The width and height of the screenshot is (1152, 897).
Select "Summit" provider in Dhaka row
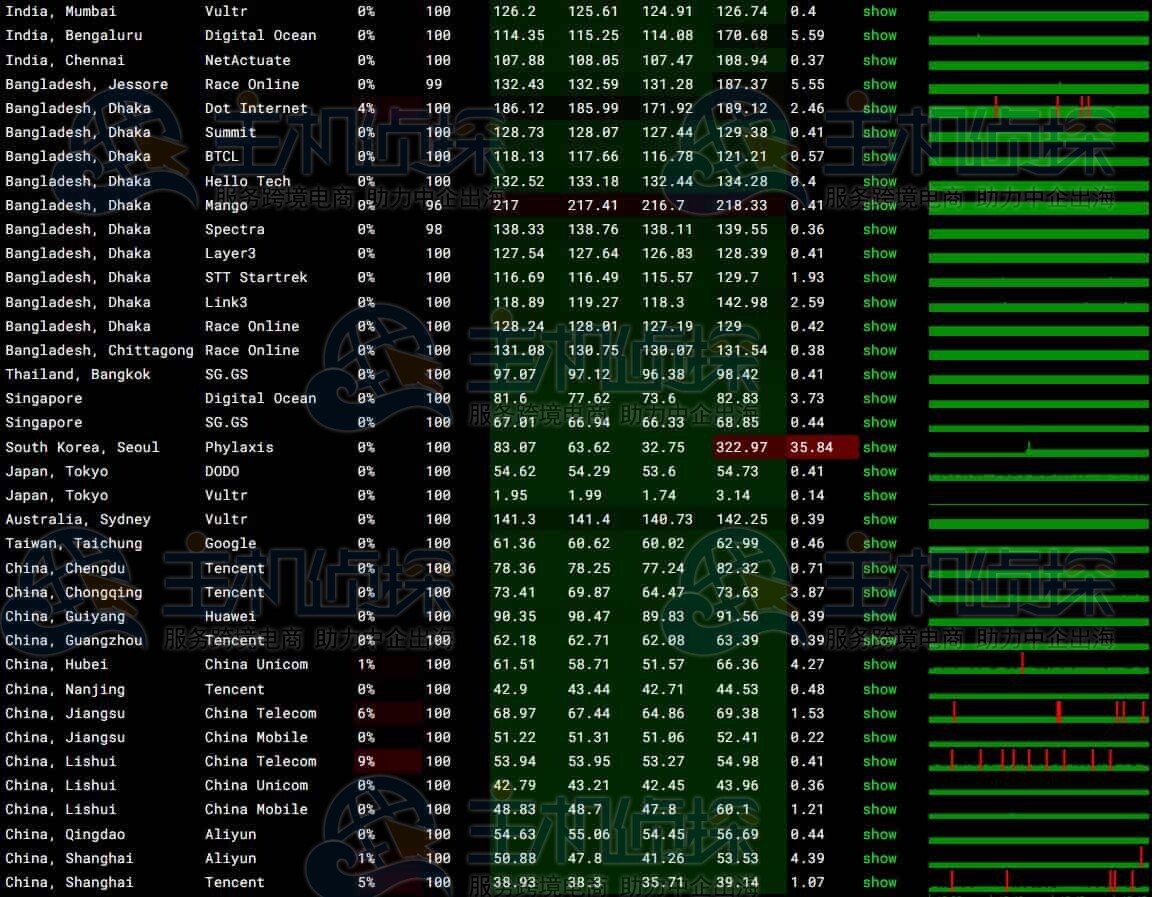click(230, 132)
